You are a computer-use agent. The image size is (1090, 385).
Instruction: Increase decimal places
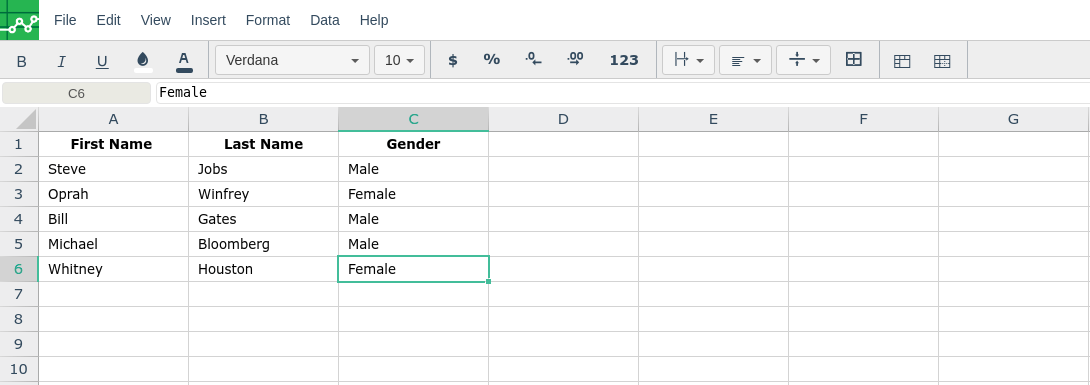coord(575,60)
